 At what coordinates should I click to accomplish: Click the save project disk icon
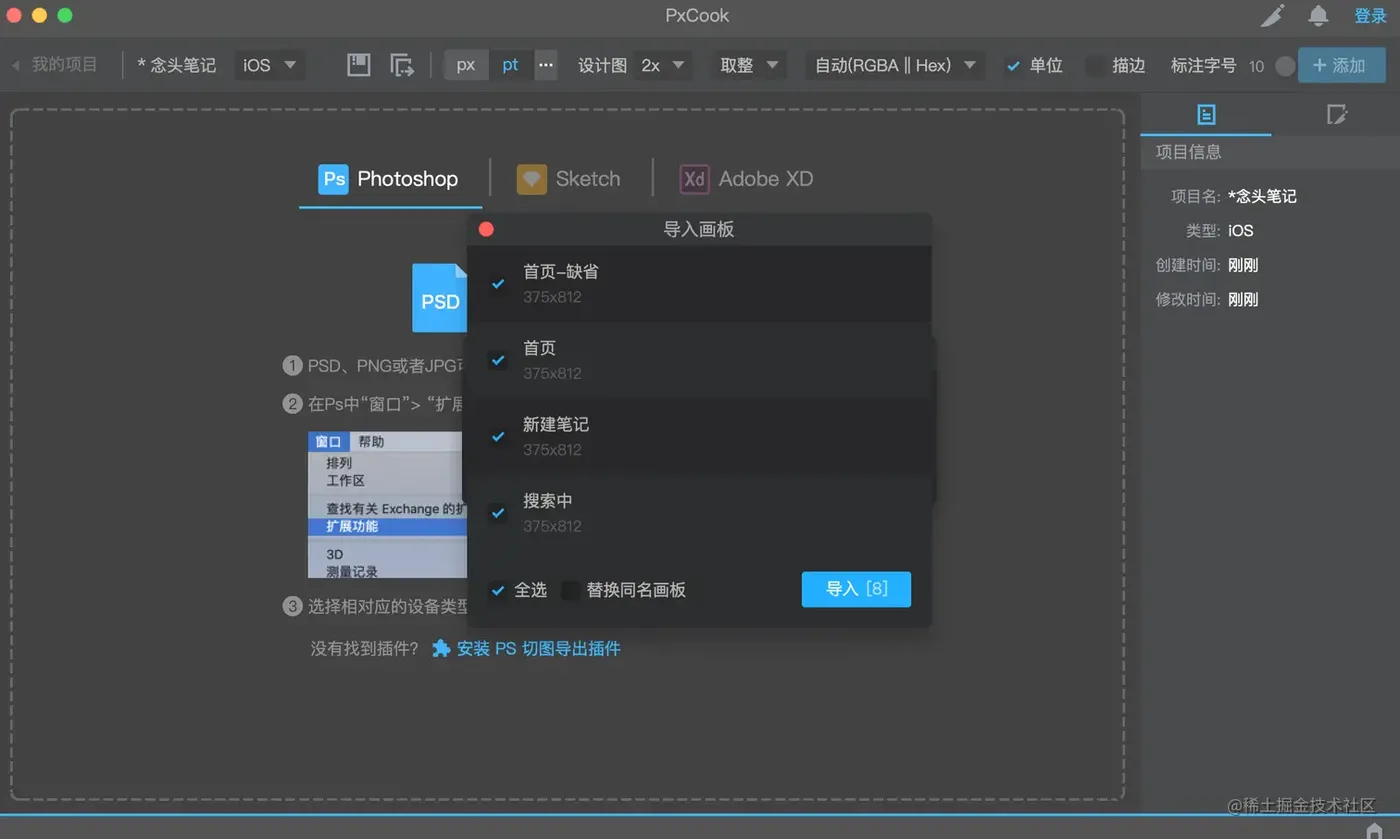pos(359,65)
